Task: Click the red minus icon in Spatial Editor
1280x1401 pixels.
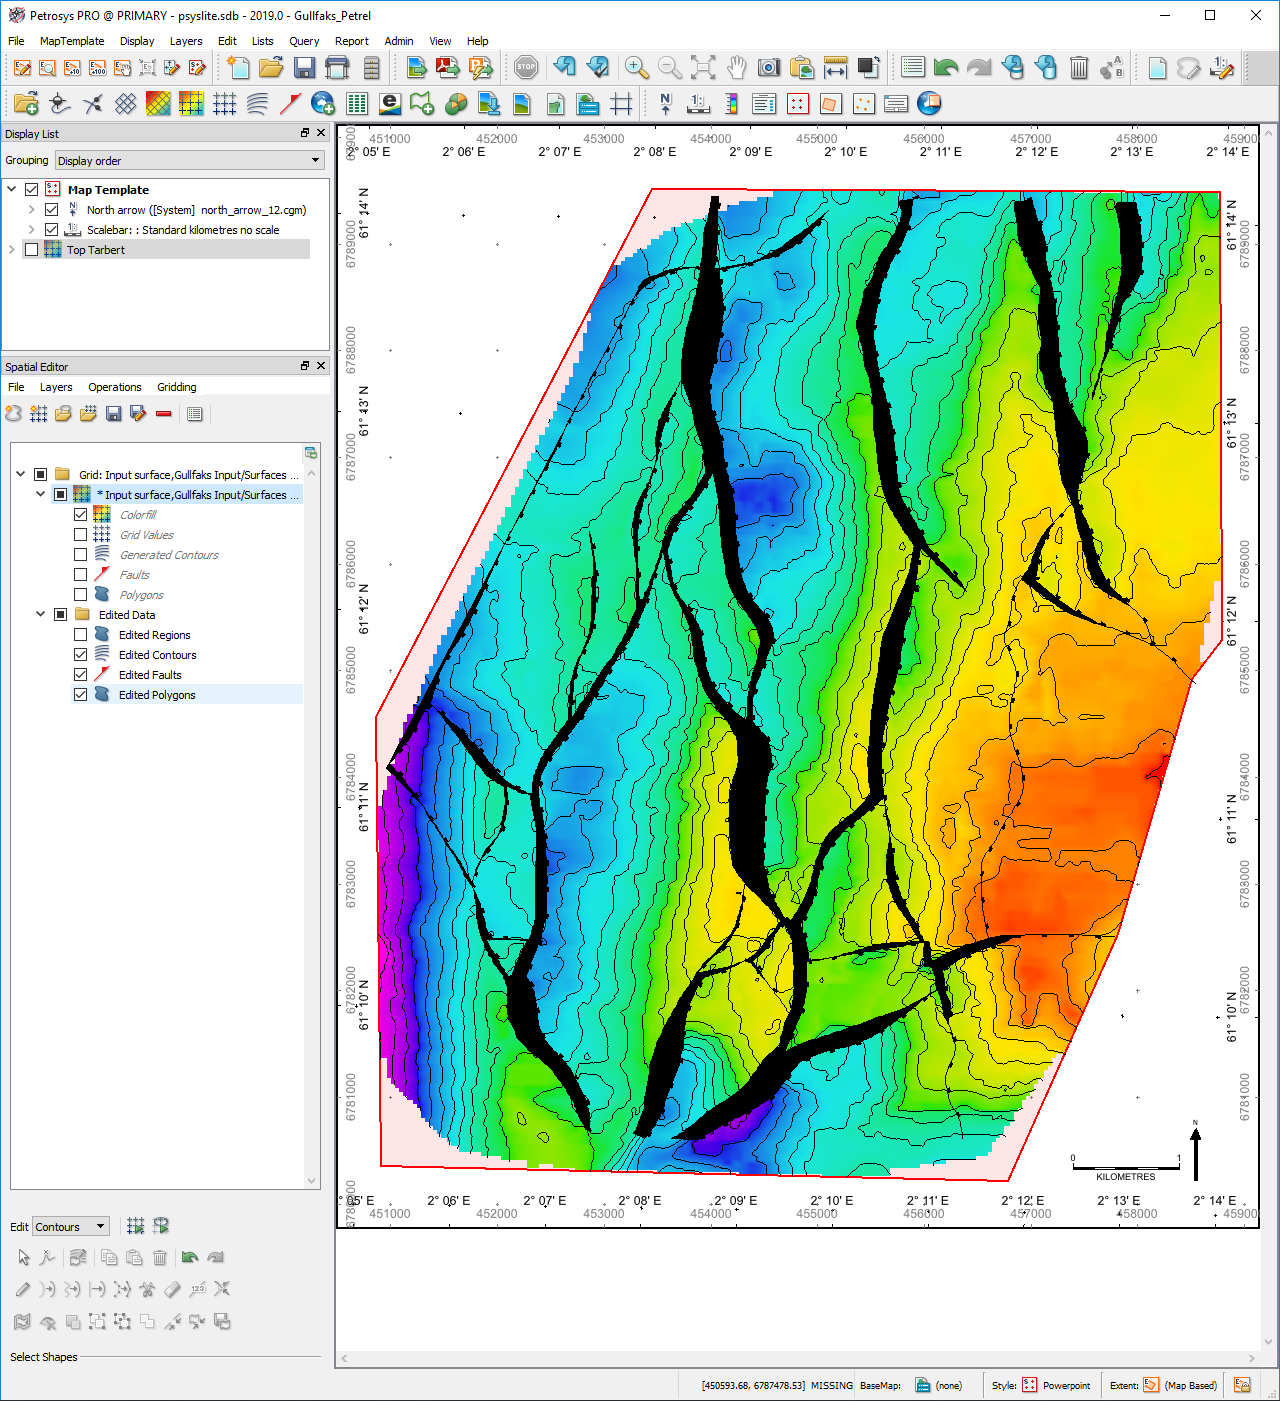Action: (x=164, y=414)
